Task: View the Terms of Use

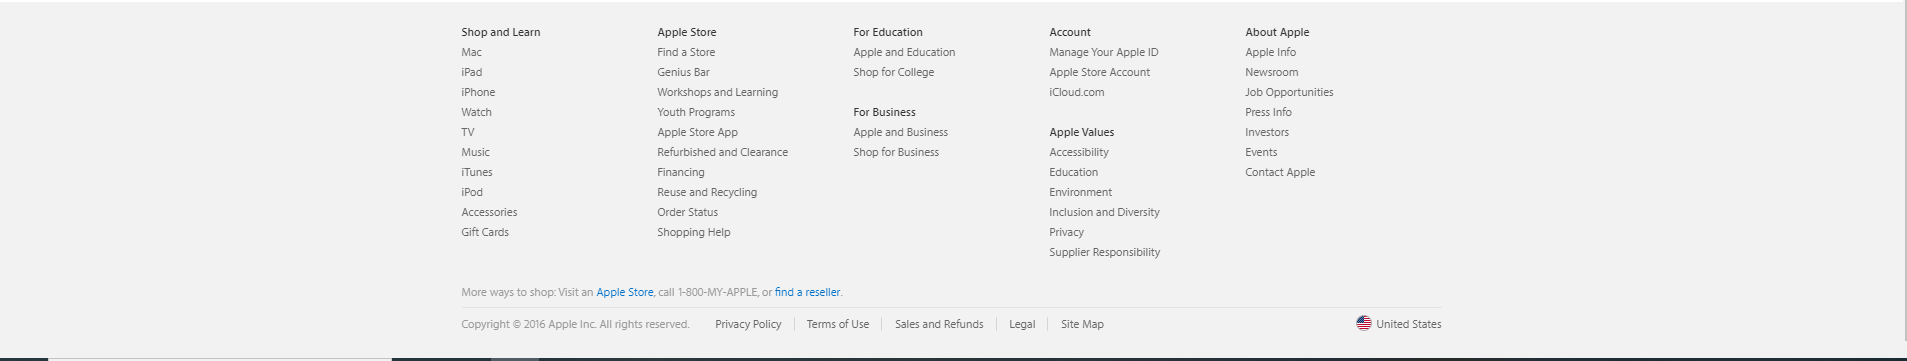Action: 837,324
